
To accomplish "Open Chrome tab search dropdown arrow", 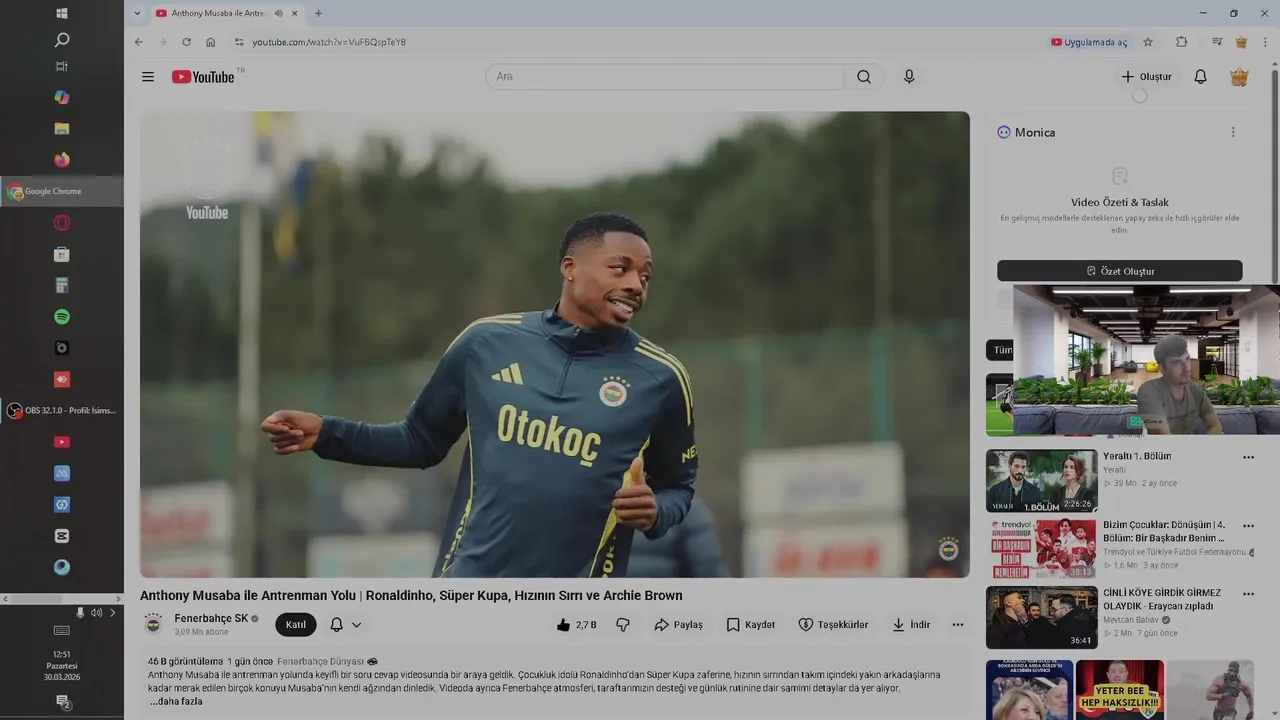I will point(137,13).
